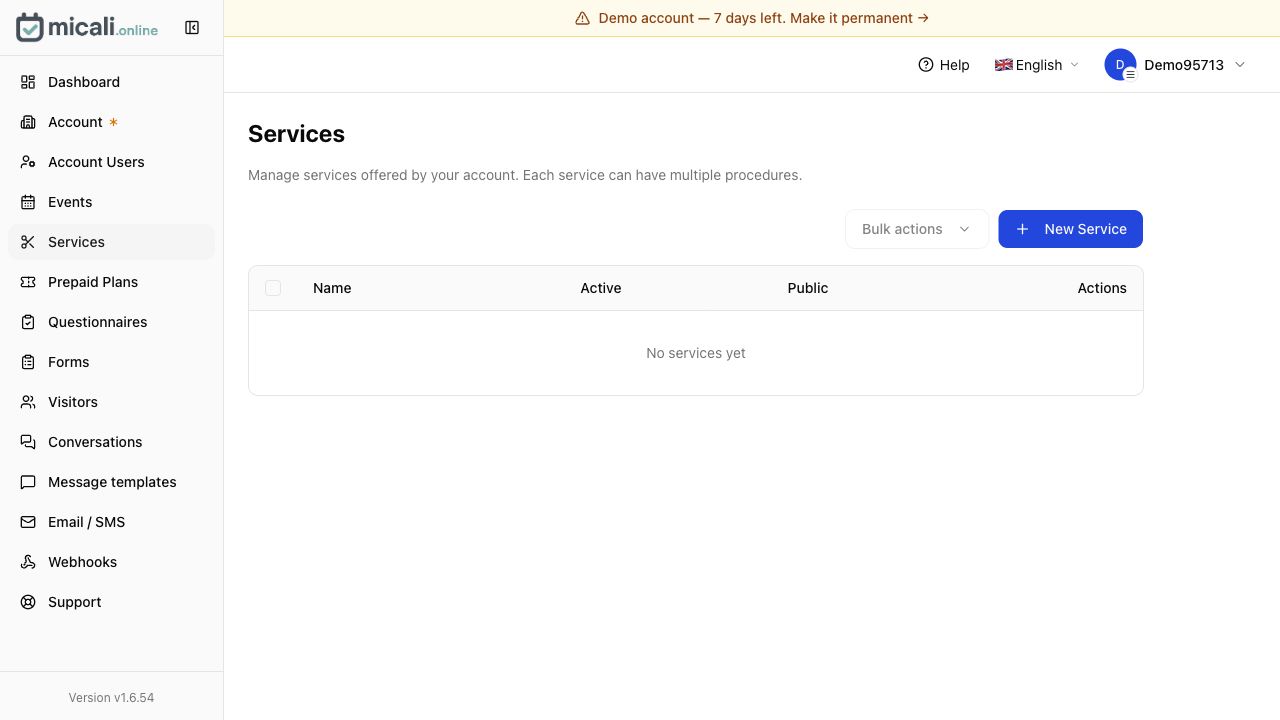
Task: Click the plus icon on New Service
Action: point(1022,229)
